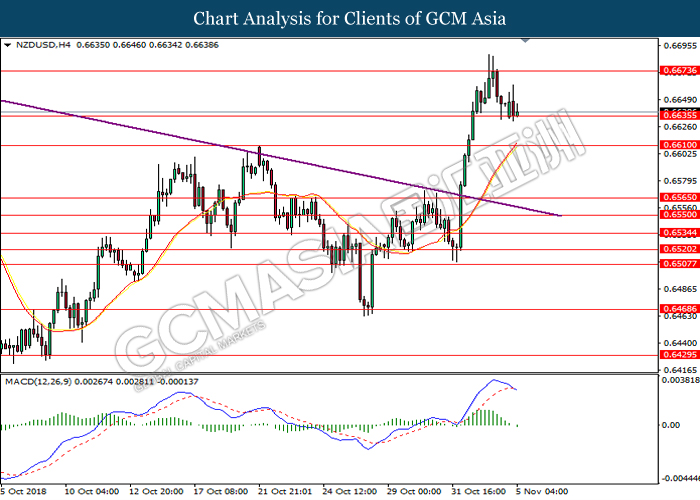Click the 0.66025 price scale value
The image size is (700, 500).
[680, 154]
